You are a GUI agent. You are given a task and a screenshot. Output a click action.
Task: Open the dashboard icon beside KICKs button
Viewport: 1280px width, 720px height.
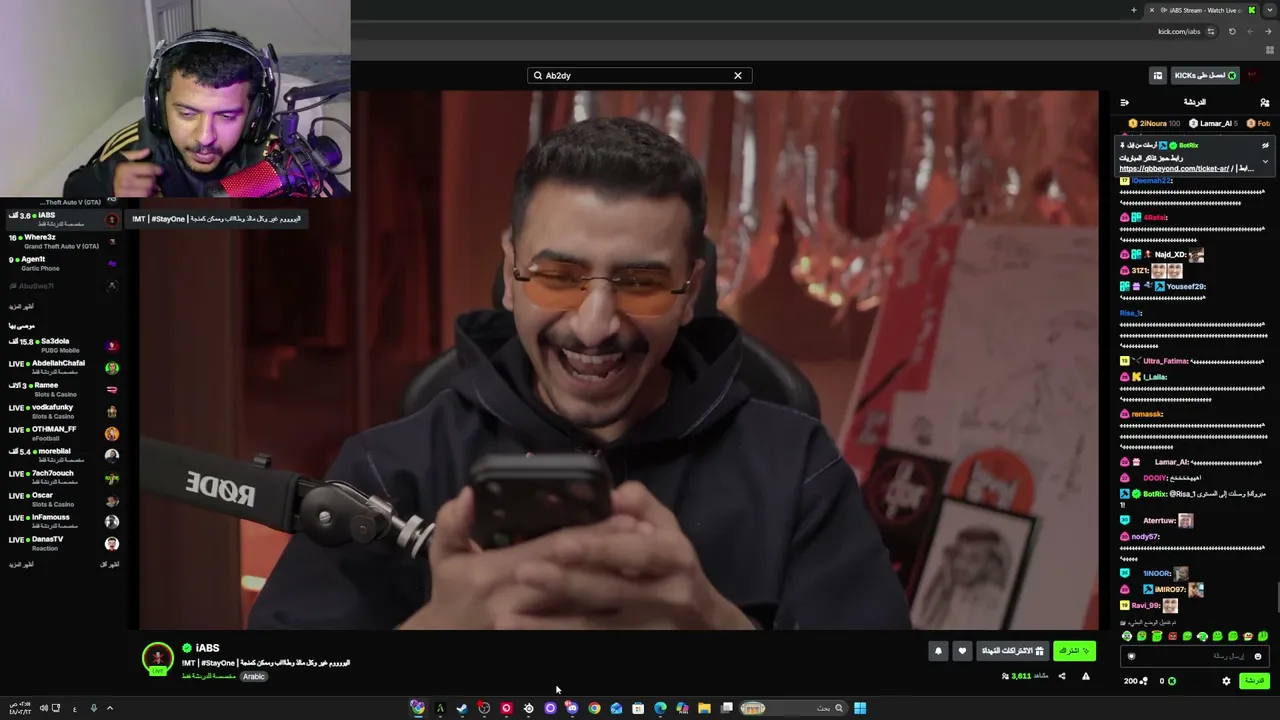[1158, 76]
